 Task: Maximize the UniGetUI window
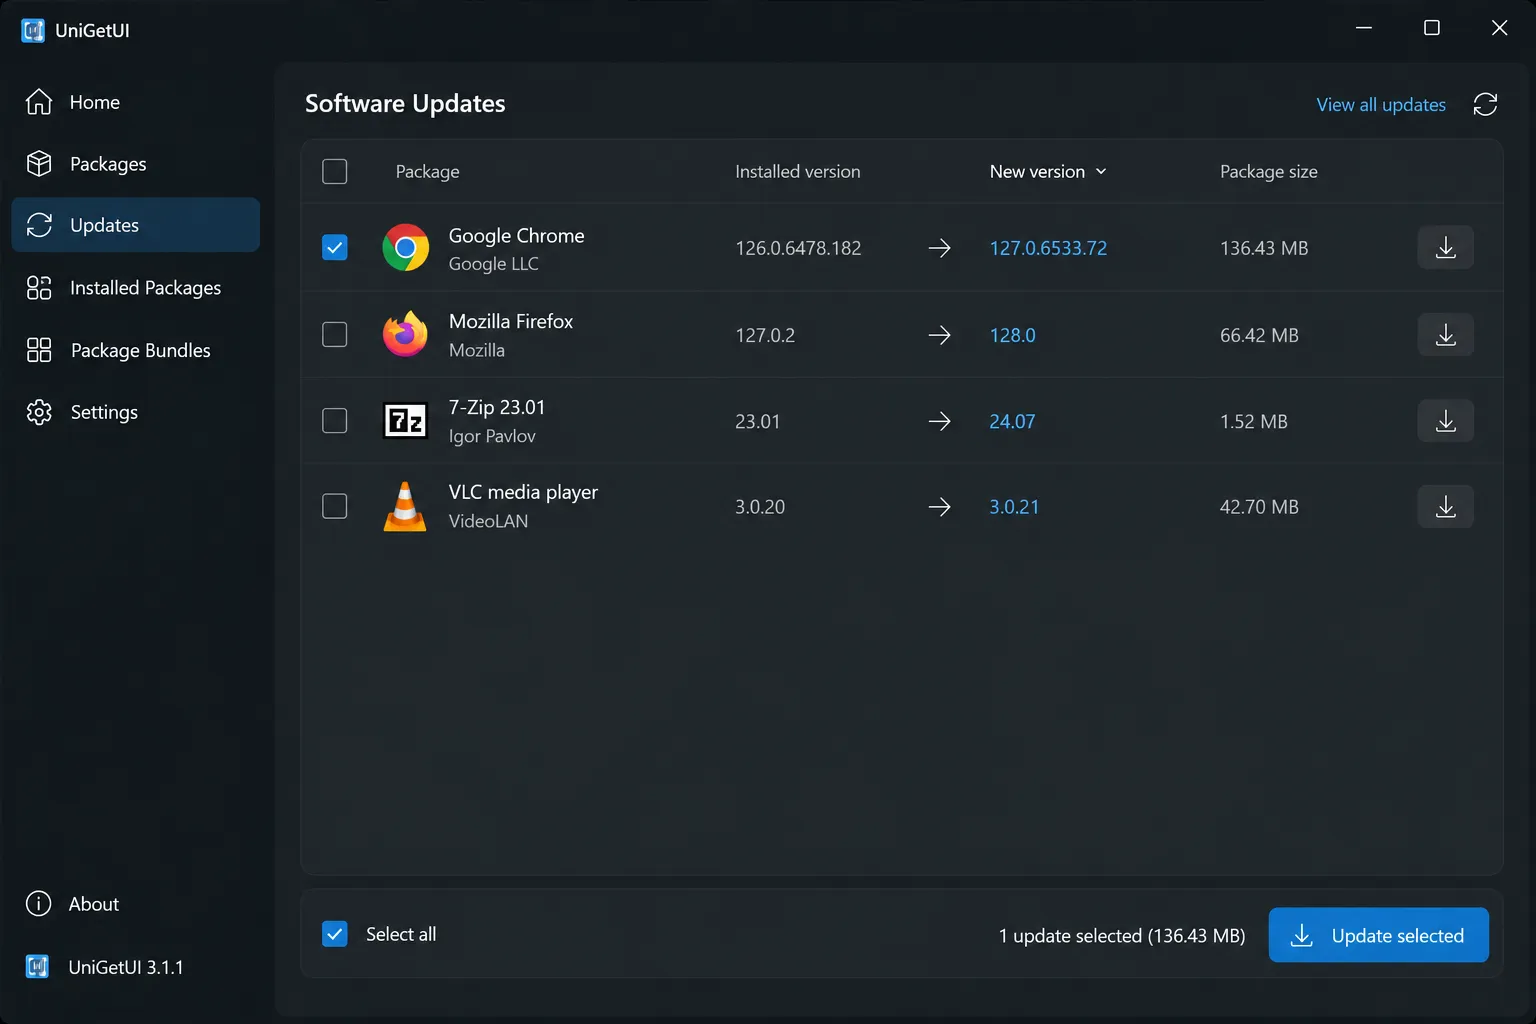1432,28
